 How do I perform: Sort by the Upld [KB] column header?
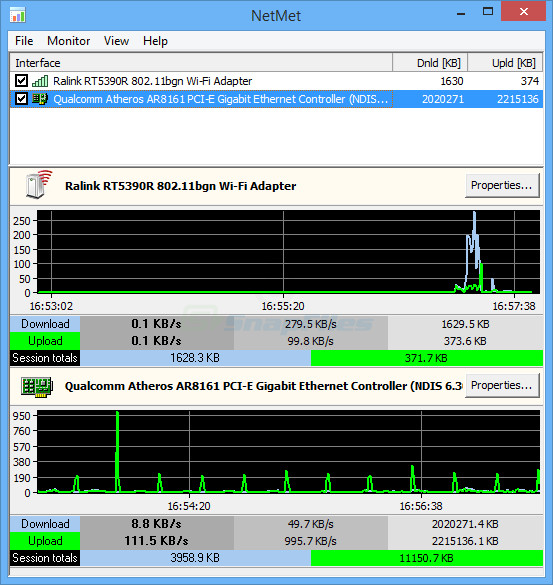pos(505,63)
